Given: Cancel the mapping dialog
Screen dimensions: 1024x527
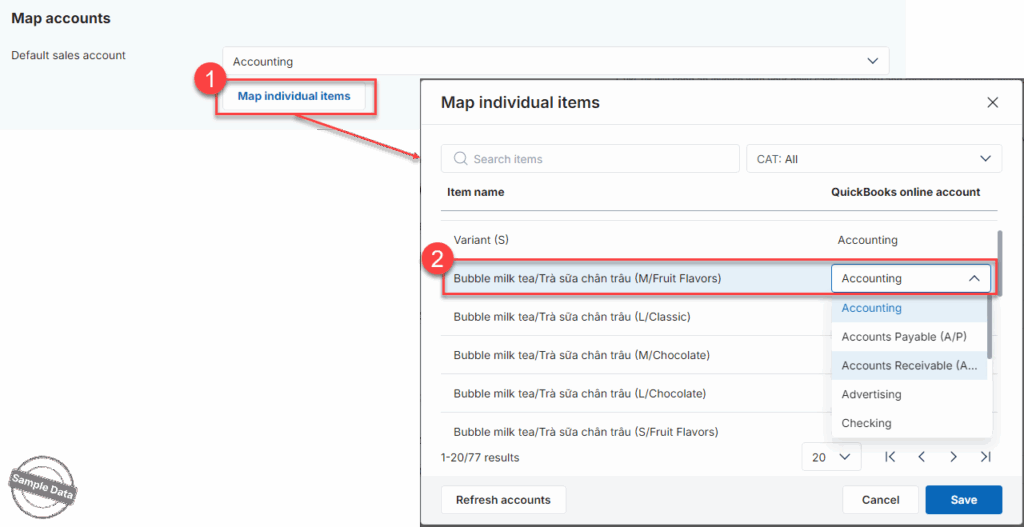Looking at the screenshot, I should pyautogui.click(x=880, y=500).
